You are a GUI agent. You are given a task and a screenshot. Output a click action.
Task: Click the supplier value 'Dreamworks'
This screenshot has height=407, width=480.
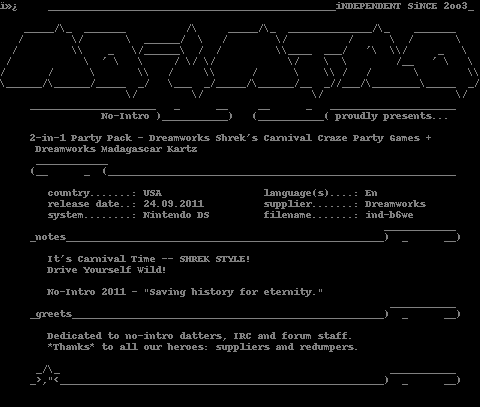395,204
